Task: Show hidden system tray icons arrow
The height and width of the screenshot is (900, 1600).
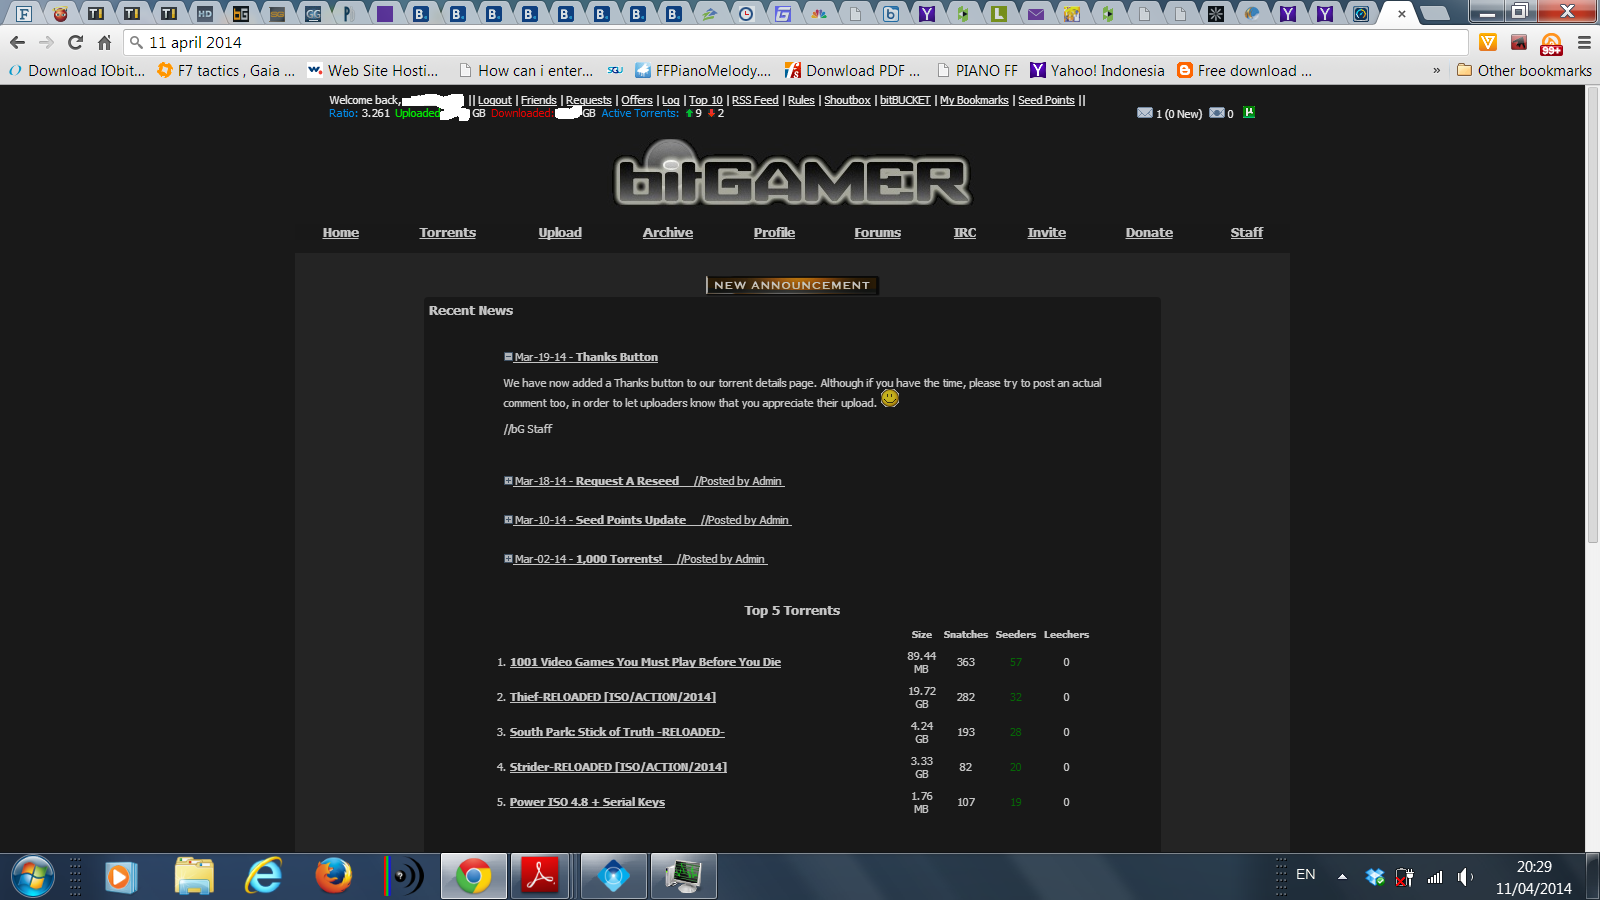Action: pyautogui.click(x=1342, y=877)
